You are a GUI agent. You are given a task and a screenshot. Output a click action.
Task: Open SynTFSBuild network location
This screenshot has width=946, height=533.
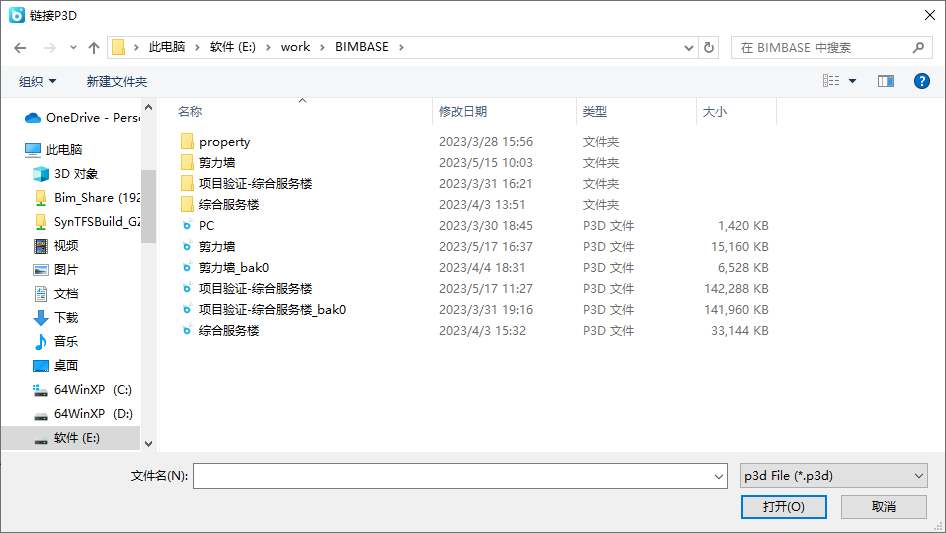pyautogui.click(x=87, y=222)
